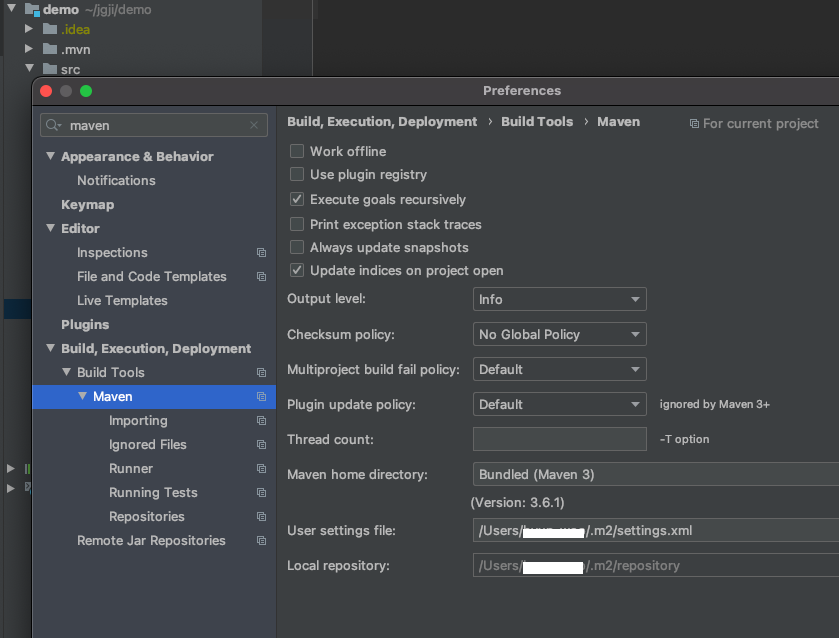Click the For current project icon

pyautogui.click(x=695, y=124)
